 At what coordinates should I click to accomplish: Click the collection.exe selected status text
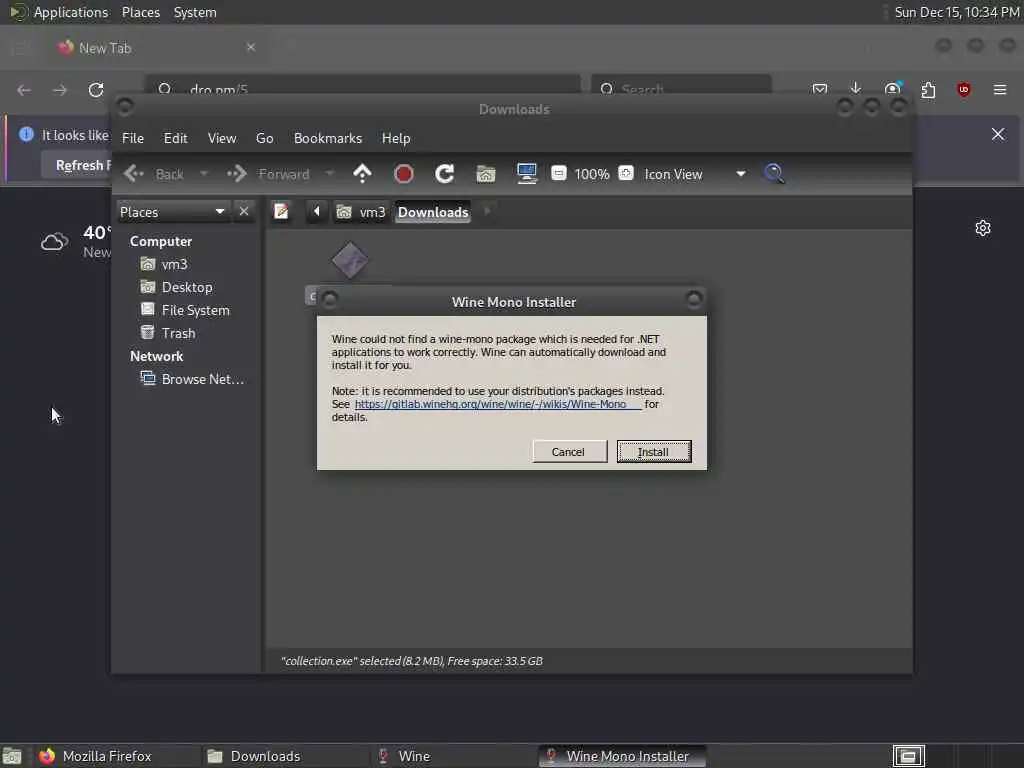point(411,661)
